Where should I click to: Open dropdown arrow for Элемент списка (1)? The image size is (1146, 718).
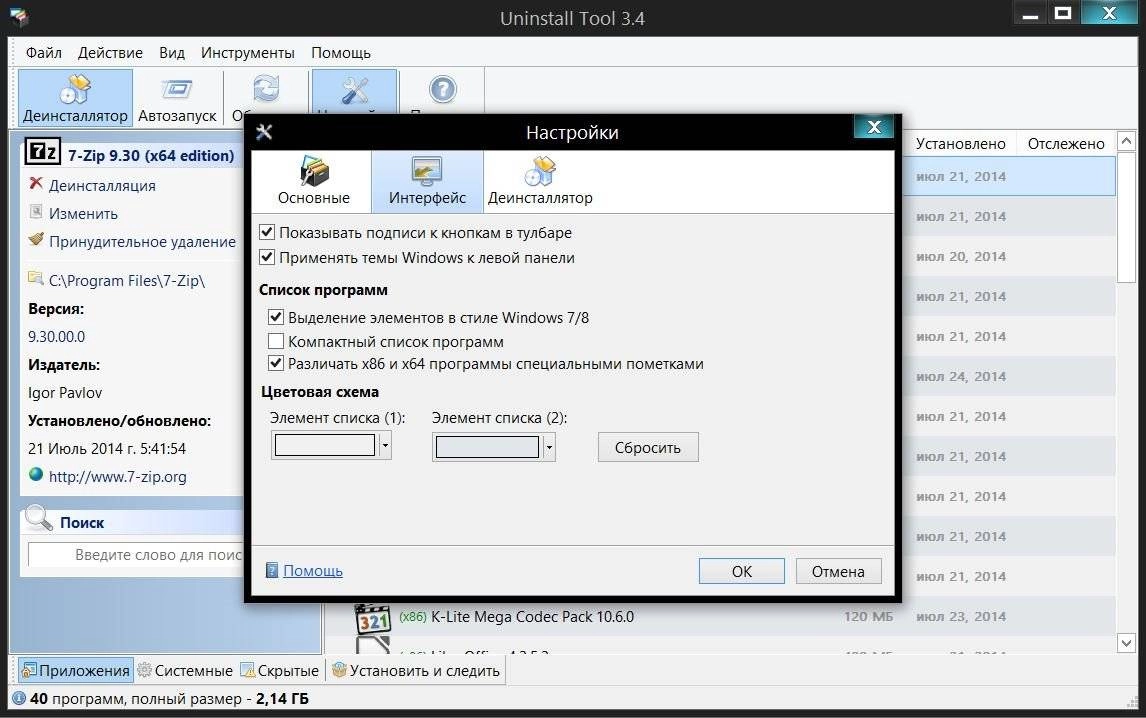(385, 445)
